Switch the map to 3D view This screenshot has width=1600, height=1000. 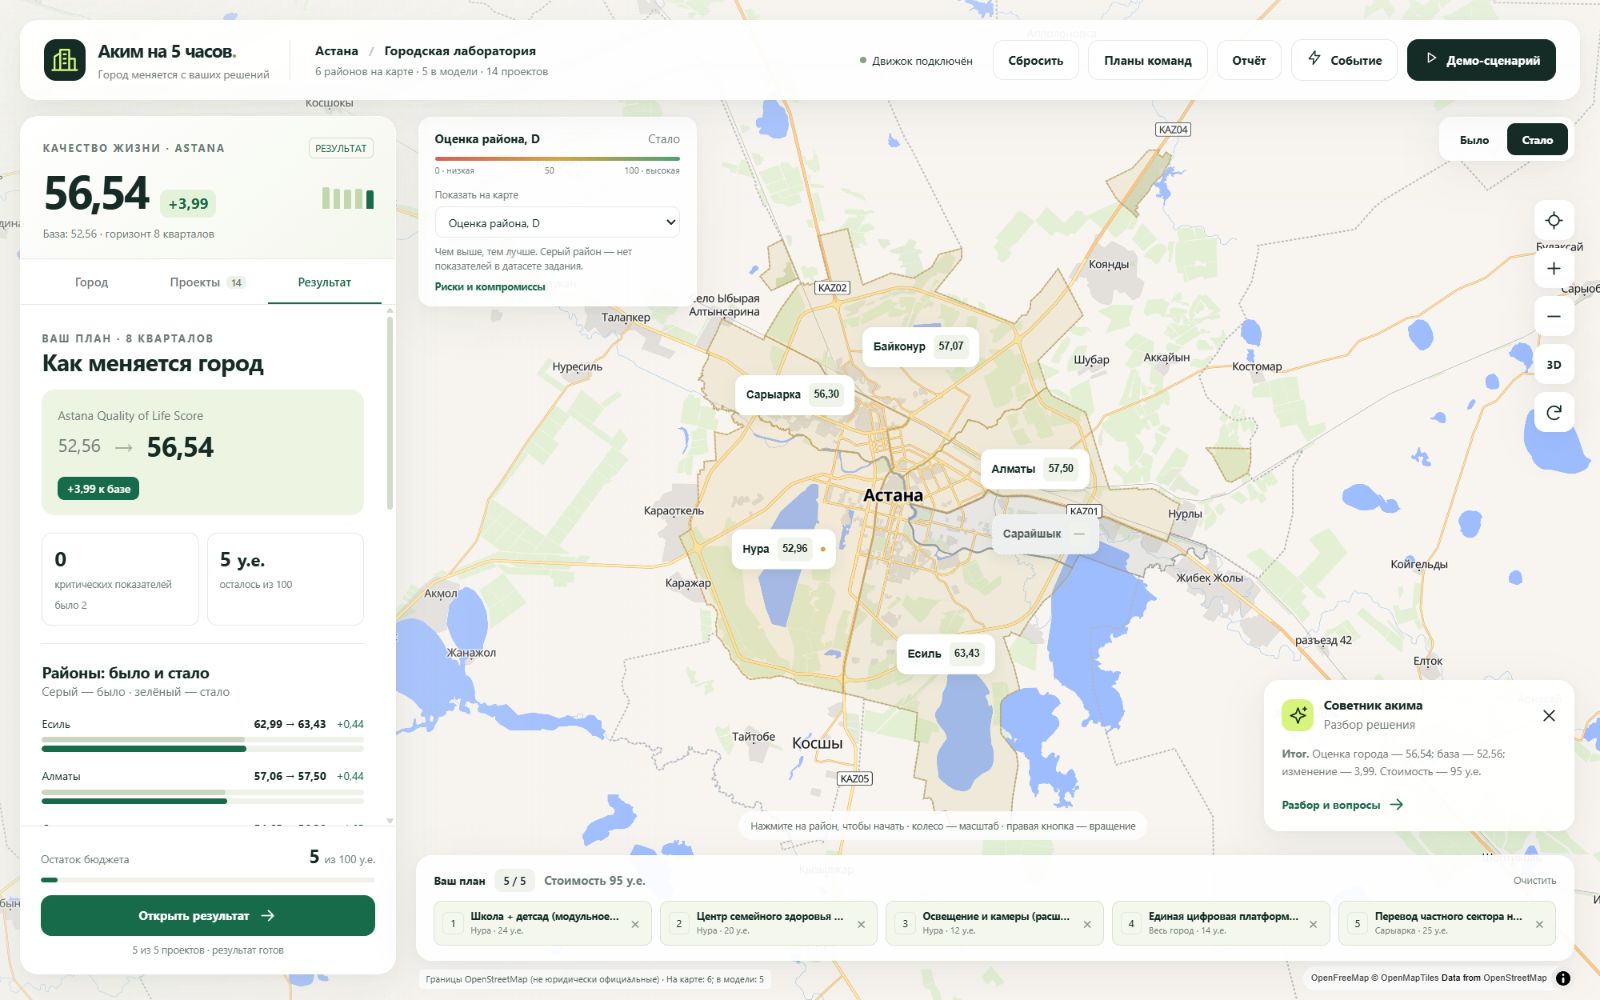(1554, 364)
